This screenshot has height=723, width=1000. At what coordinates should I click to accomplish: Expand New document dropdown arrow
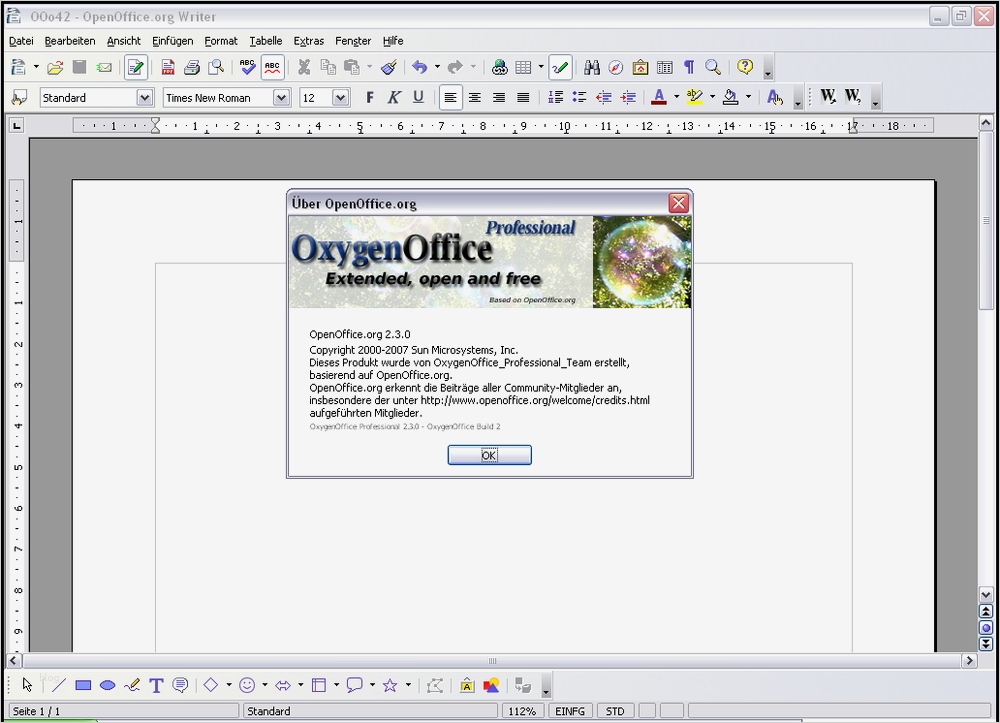(x=36, y=67)
